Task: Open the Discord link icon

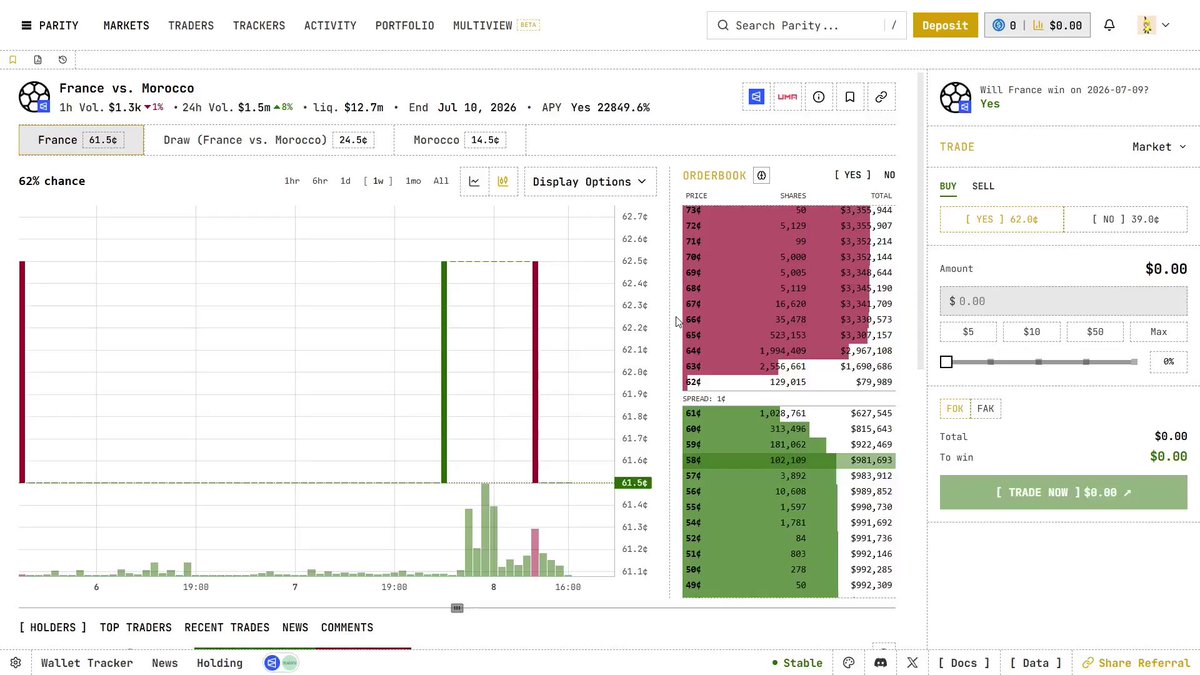Action: tap(881, 663)
